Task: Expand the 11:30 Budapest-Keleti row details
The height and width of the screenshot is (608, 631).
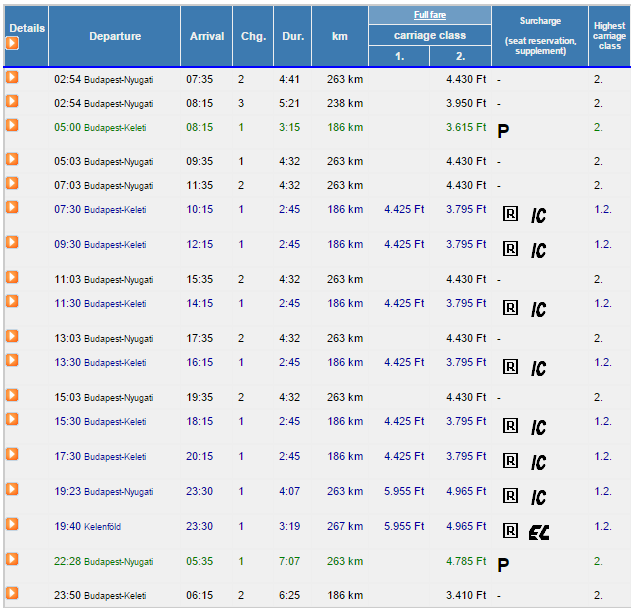Action: (12, 301)
